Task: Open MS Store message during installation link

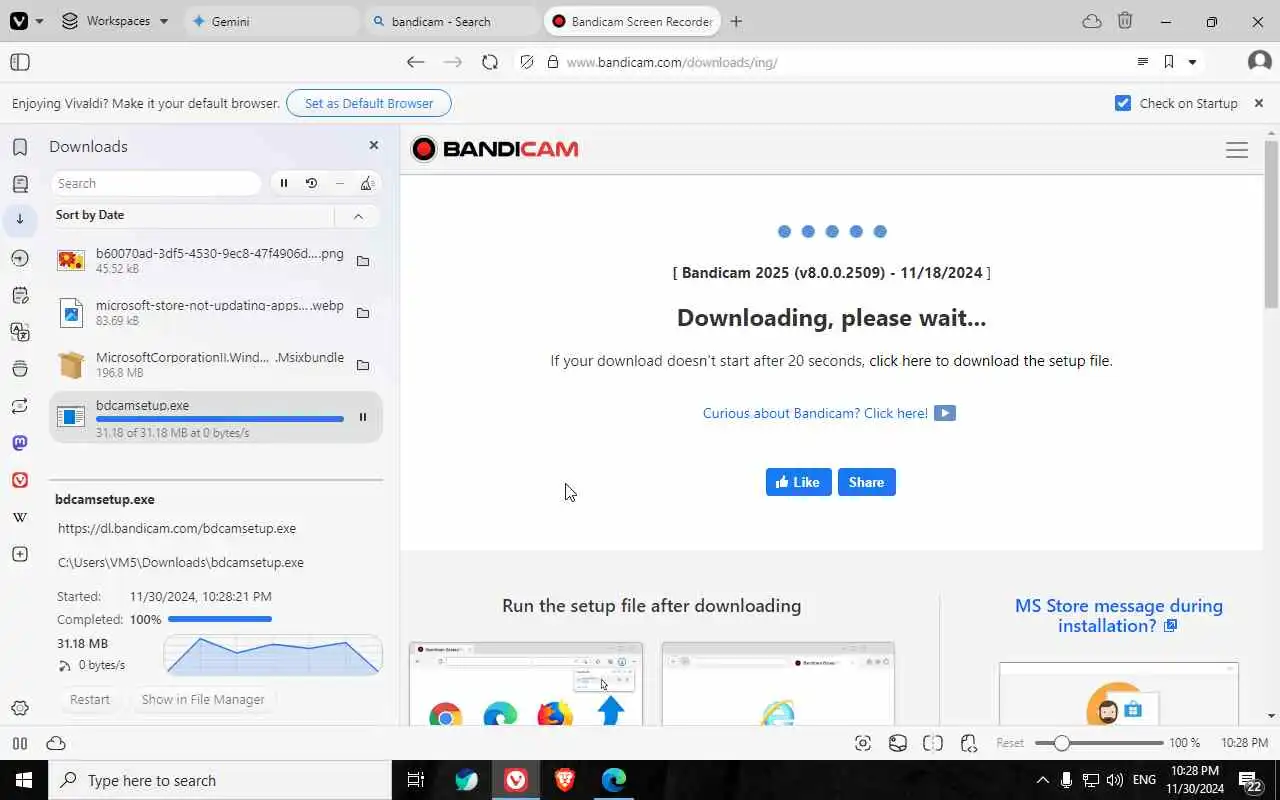Action: 1118,616
